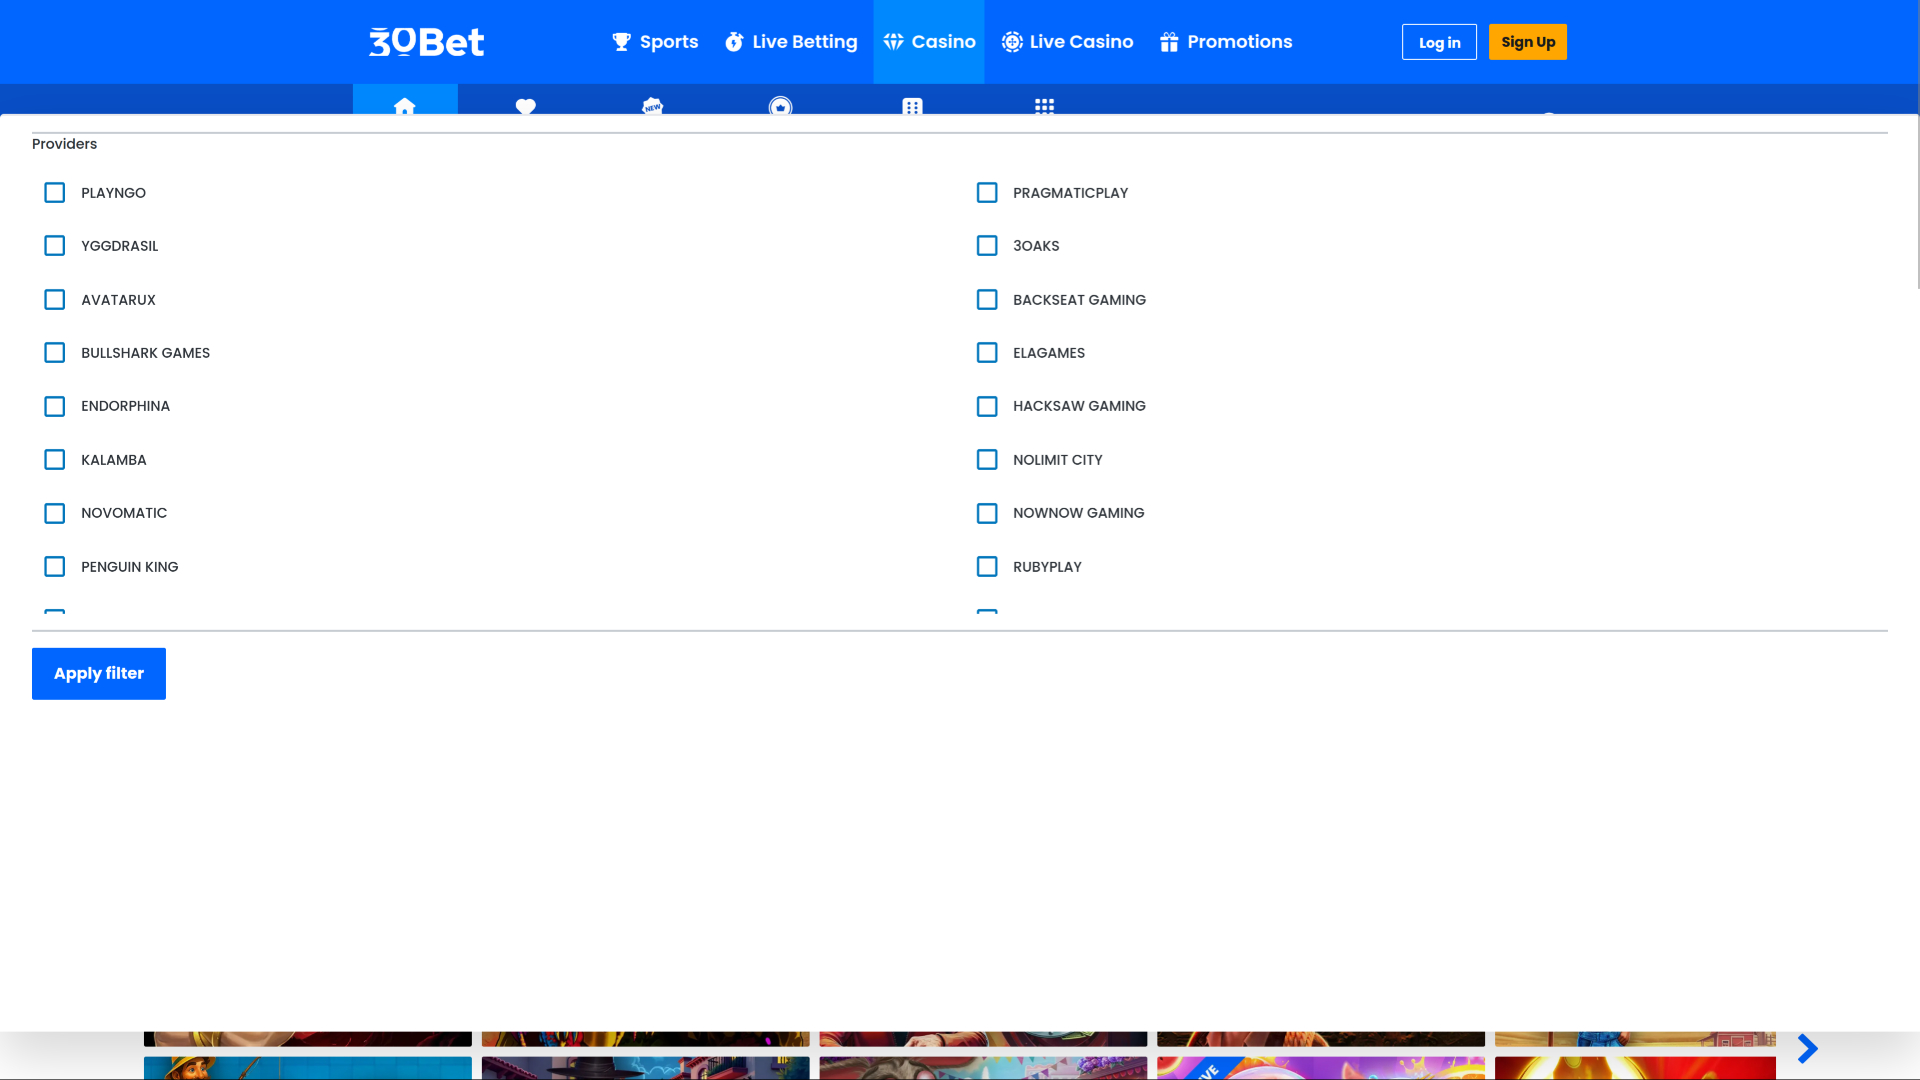Screen dimensions: 1920x1080
Task: Open the New Games category icon
Action: [x=652, y=107]
